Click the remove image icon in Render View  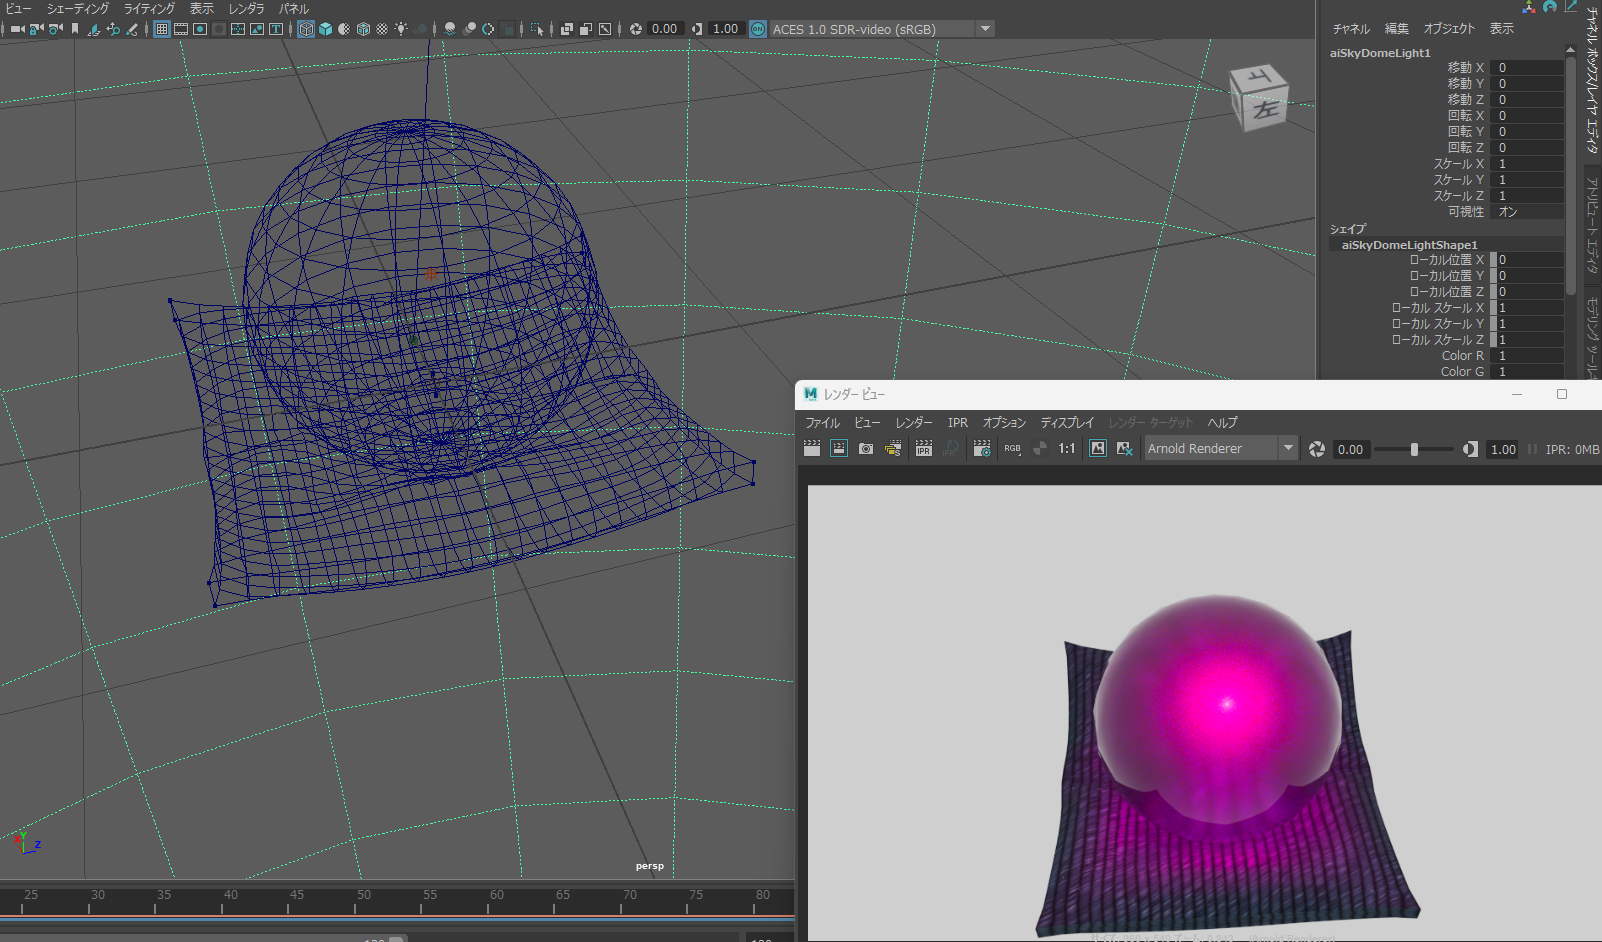pyautogui.click(x=1124, y=449)
